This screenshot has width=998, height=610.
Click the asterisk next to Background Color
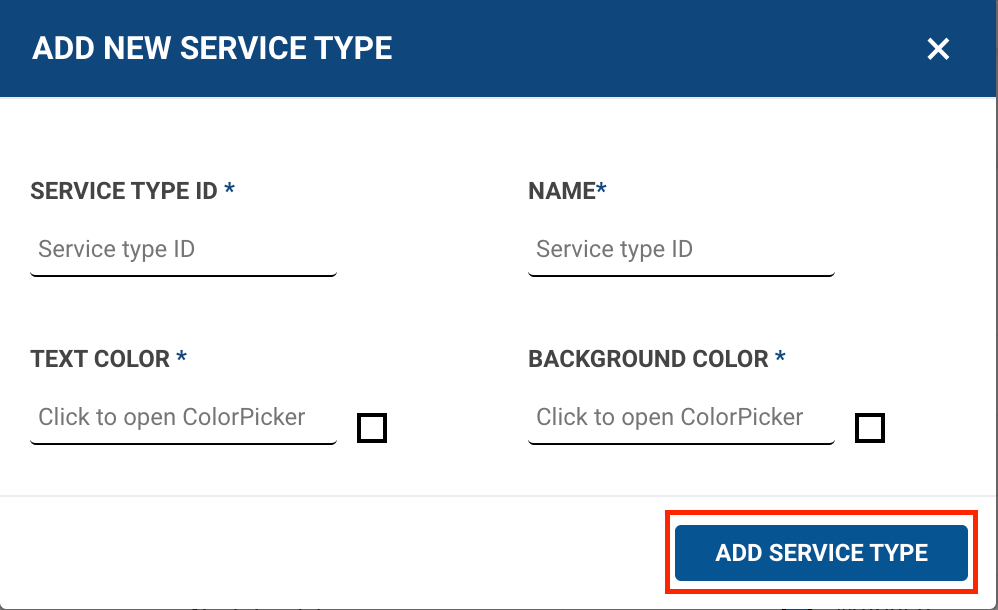(780, 358)
